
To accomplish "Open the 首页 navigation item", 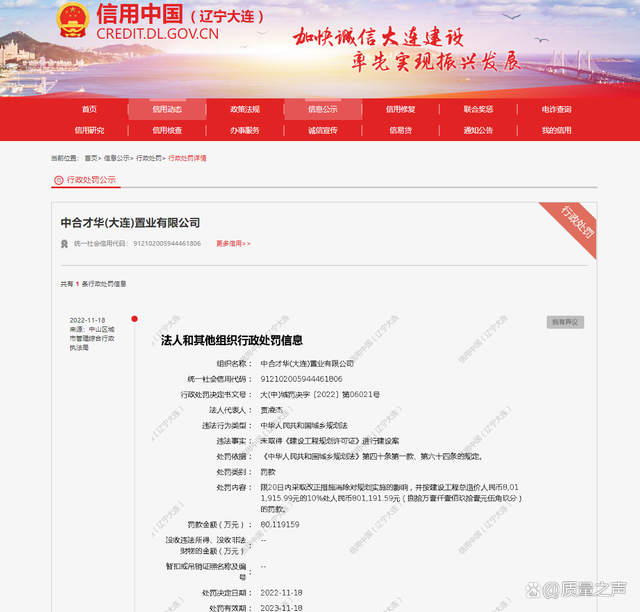I will [89, 109].
